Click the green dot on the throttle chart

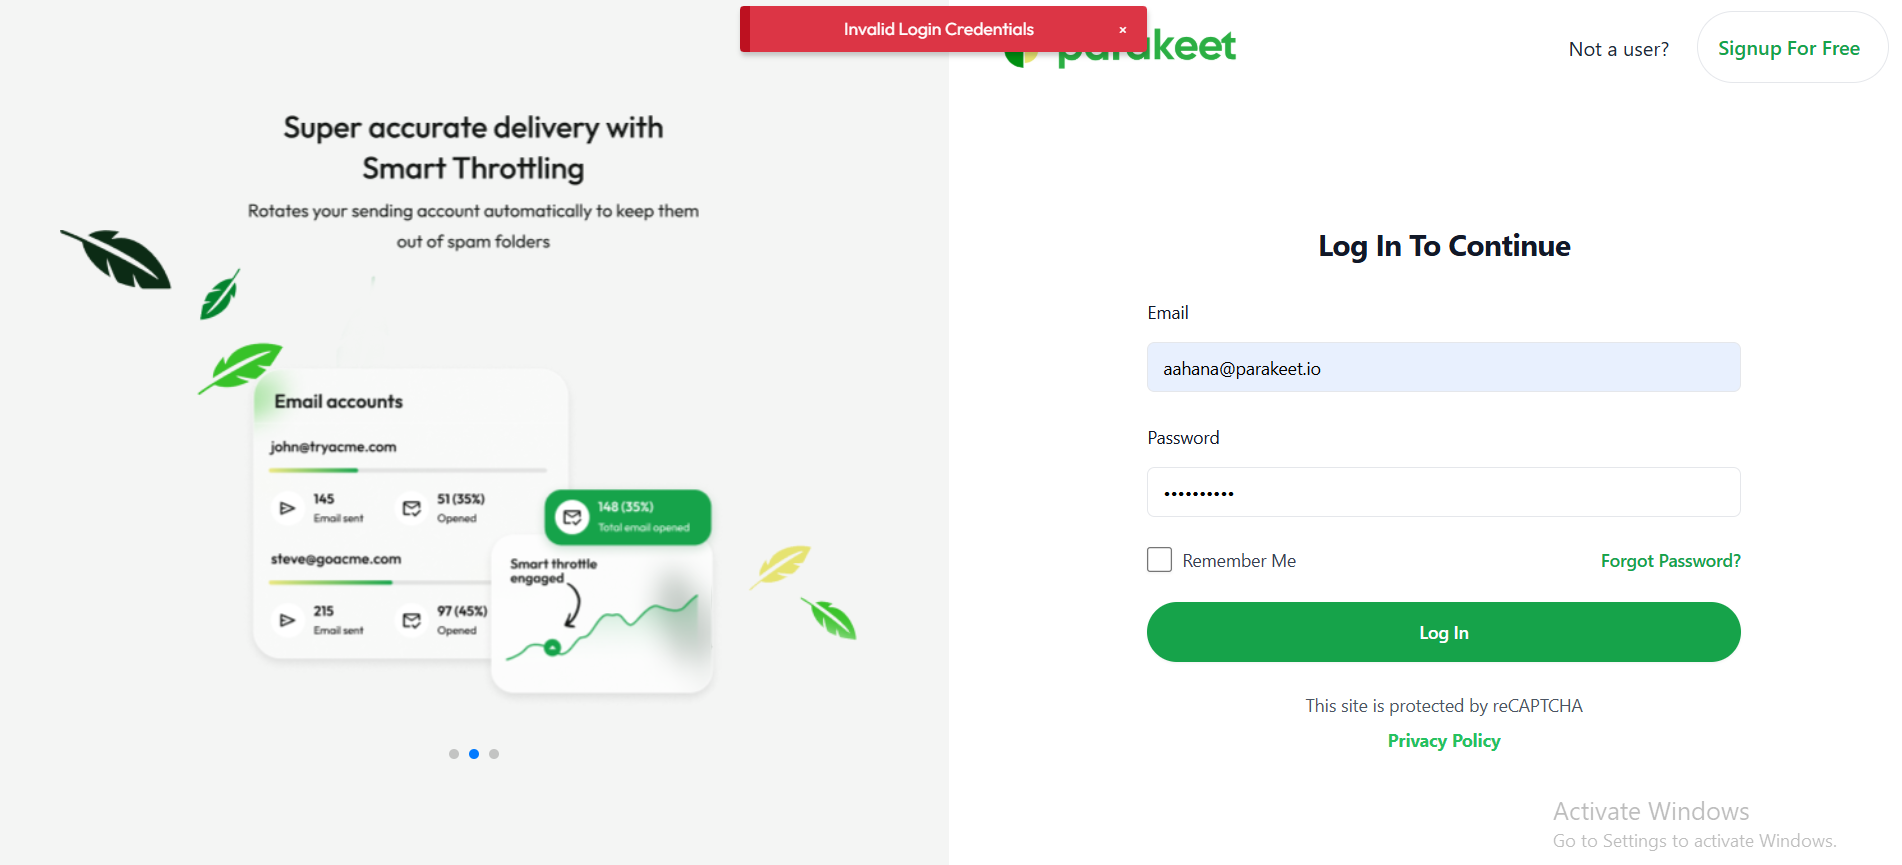point(552,647)
